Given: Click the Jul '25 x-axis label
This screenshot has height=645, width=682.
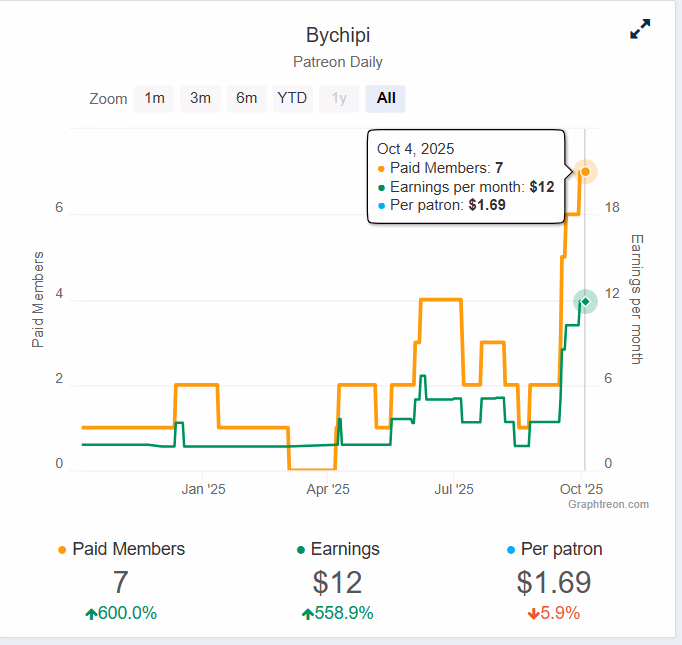Looking at the screenshot, I should [x=453, y=489].
